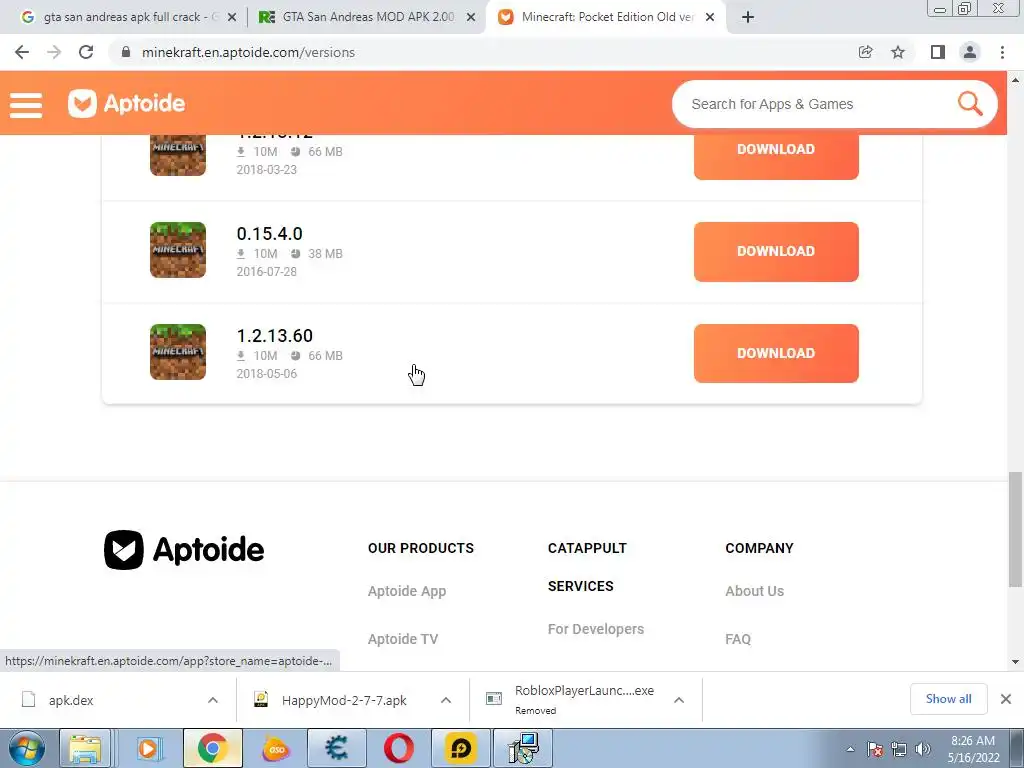Viewport: 1024px width, 768px height.
Task: Bookmark this page with star icon
Action: (898, 52)
